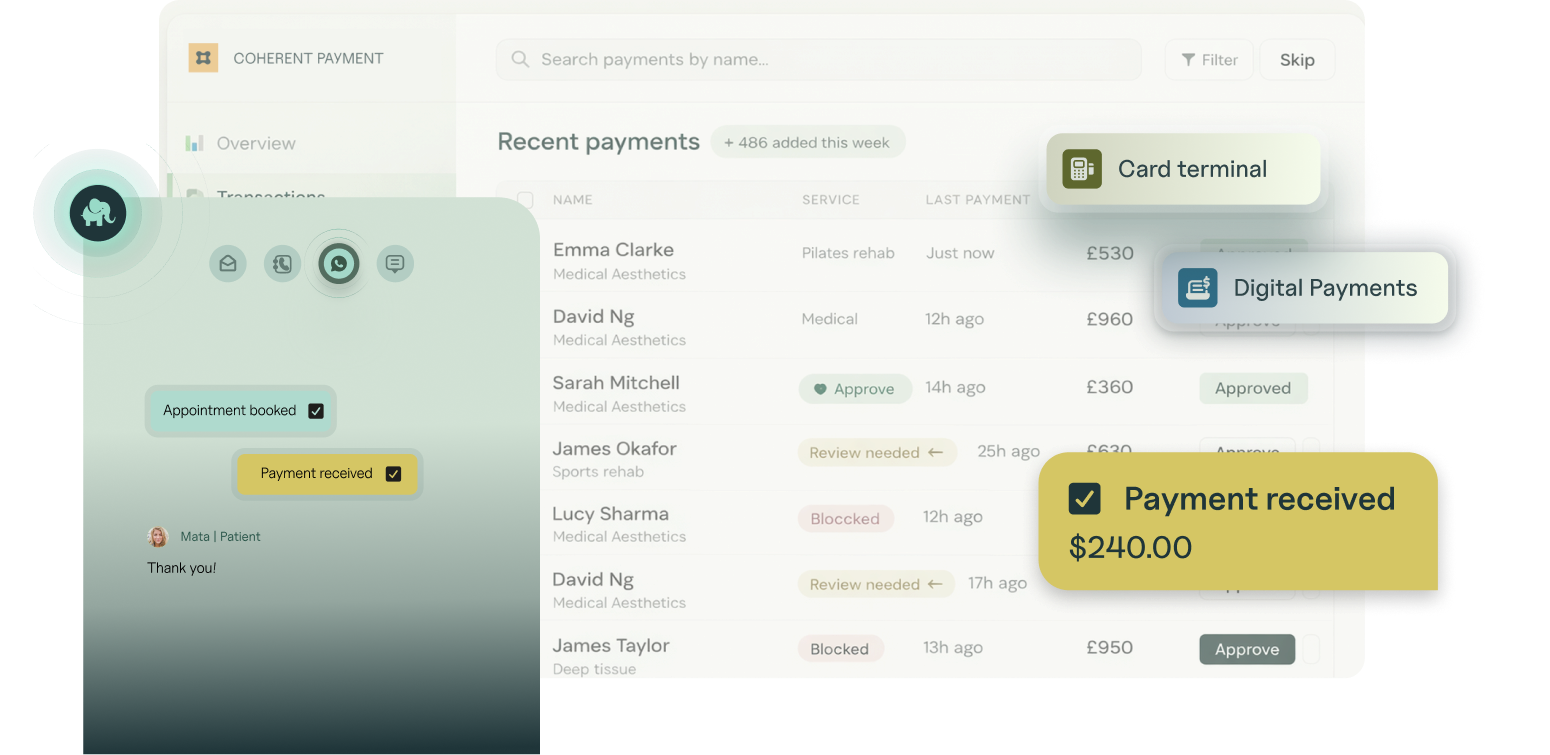Click the LAST PAYMENT column header
Screen dimensions: 1550x755
(977, 200)
